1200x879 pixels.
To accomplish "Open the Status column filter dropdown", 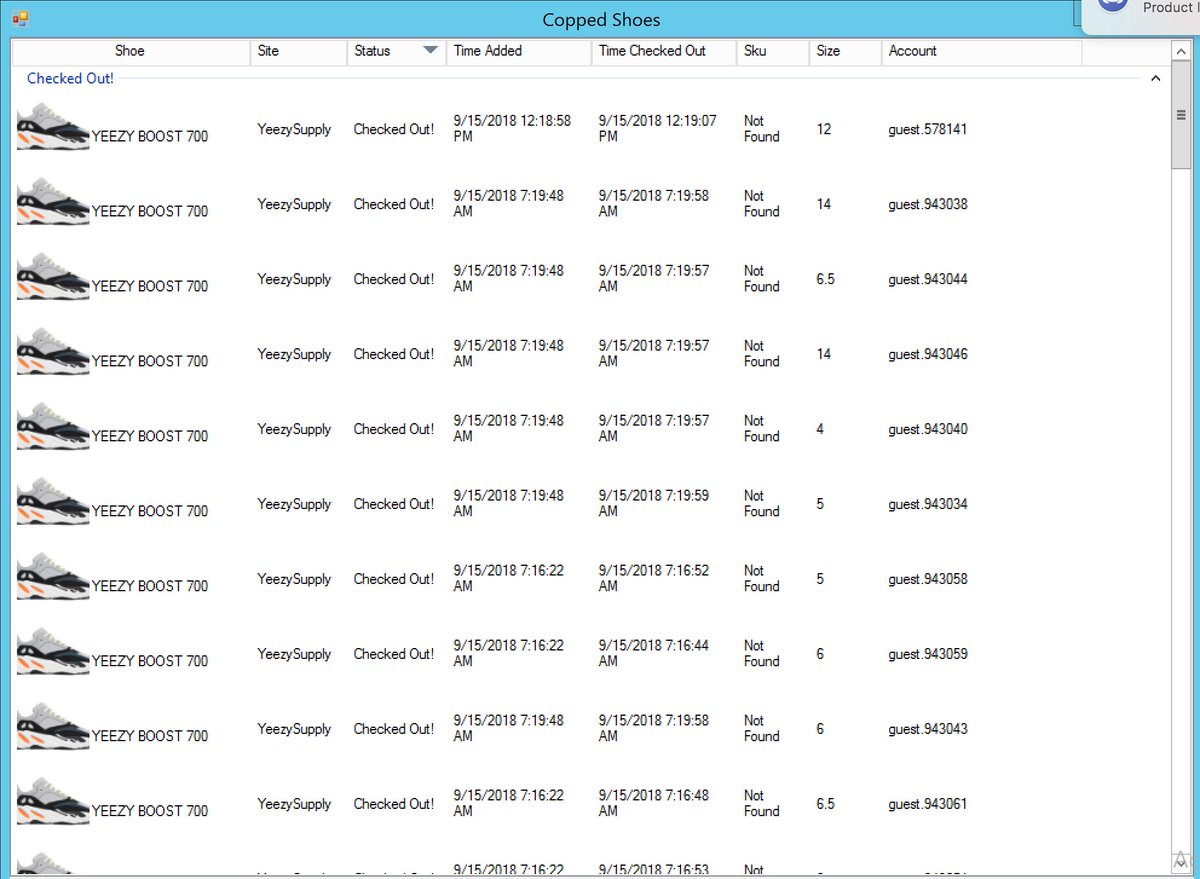I will pyautogui.click(x=432, y=50).
